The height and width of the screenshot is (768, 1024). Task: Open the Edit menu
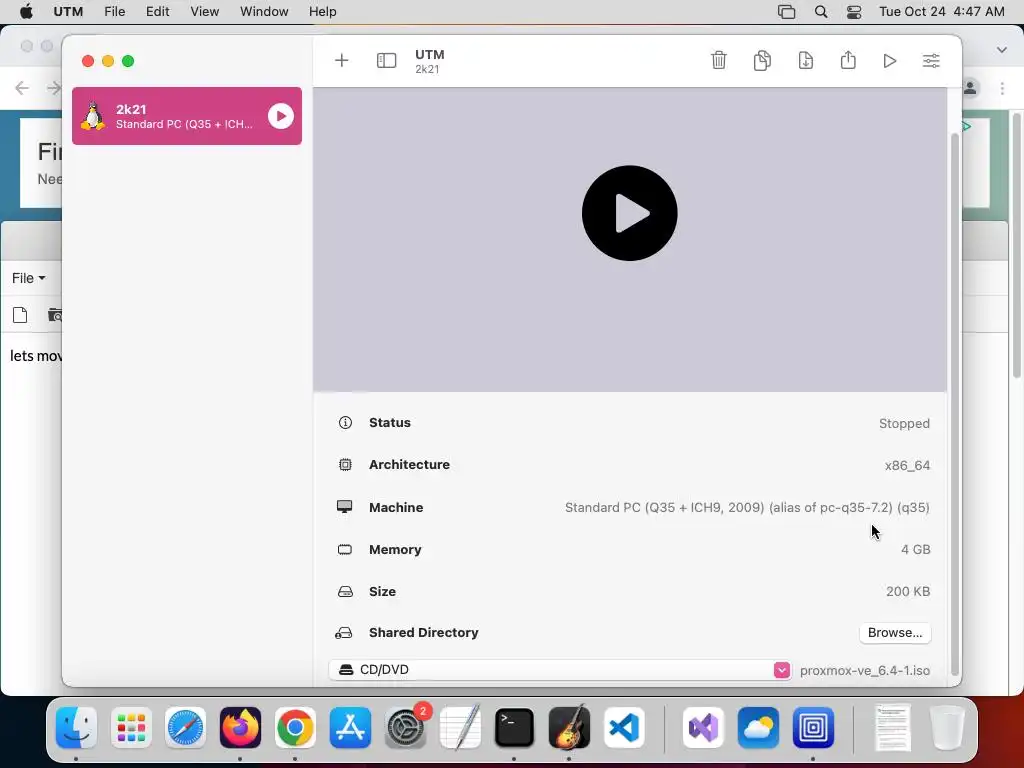pos(157,12)
